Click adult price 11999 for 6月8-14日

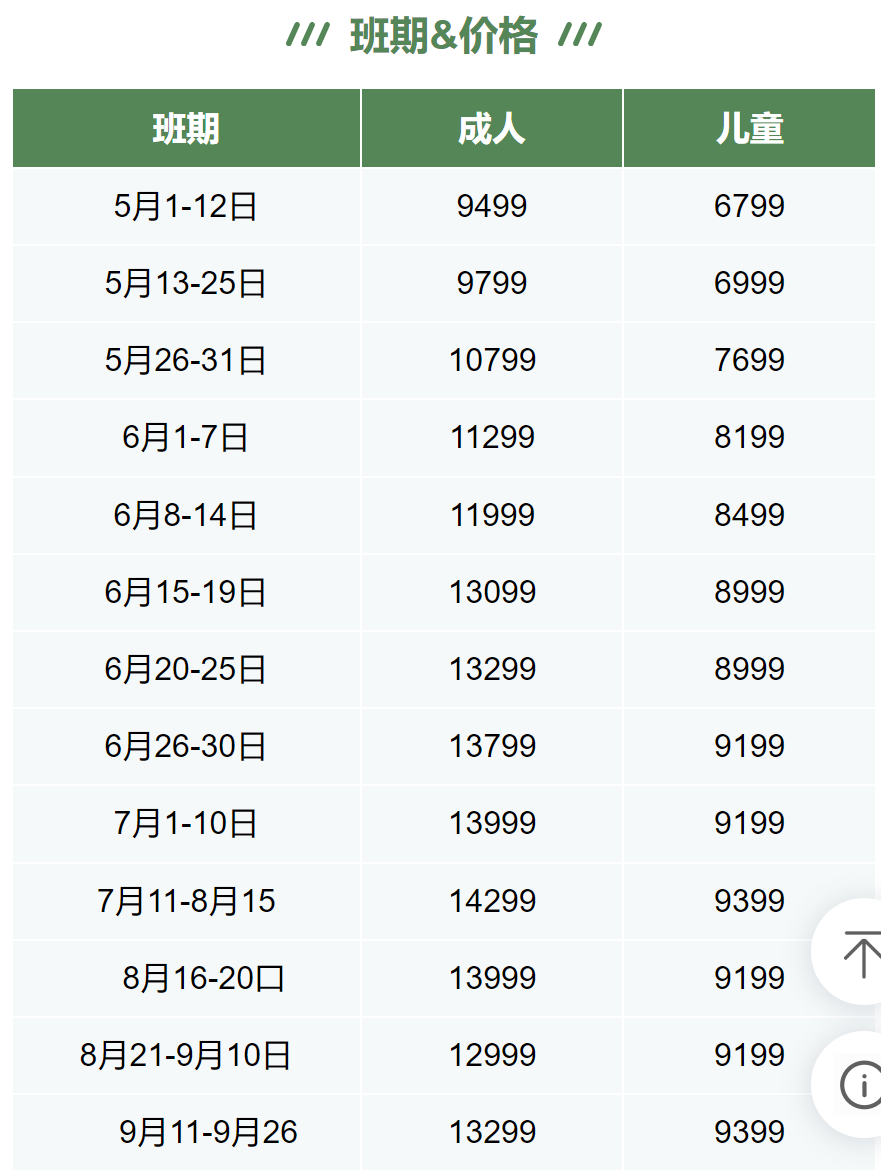491,515
